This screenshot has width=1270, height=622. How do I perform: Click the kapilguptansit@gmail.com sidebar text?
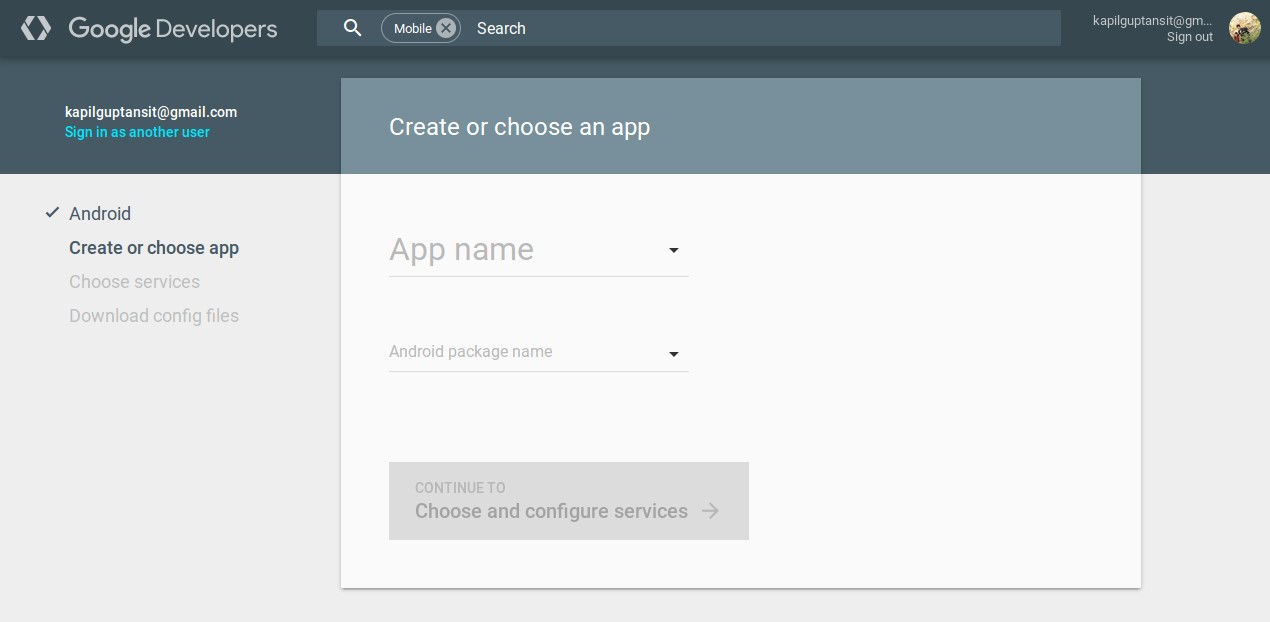[151, 112]
